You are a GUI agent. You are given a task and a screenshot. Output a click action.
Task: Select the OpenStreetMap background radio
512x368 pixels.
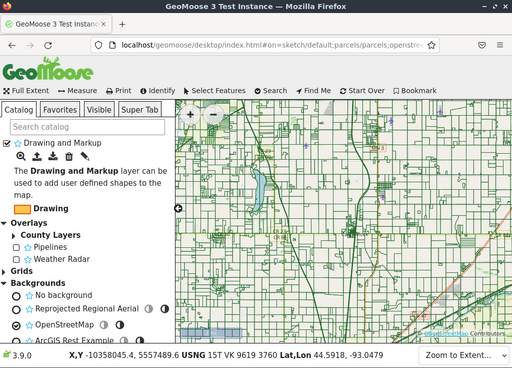(16, 325)
